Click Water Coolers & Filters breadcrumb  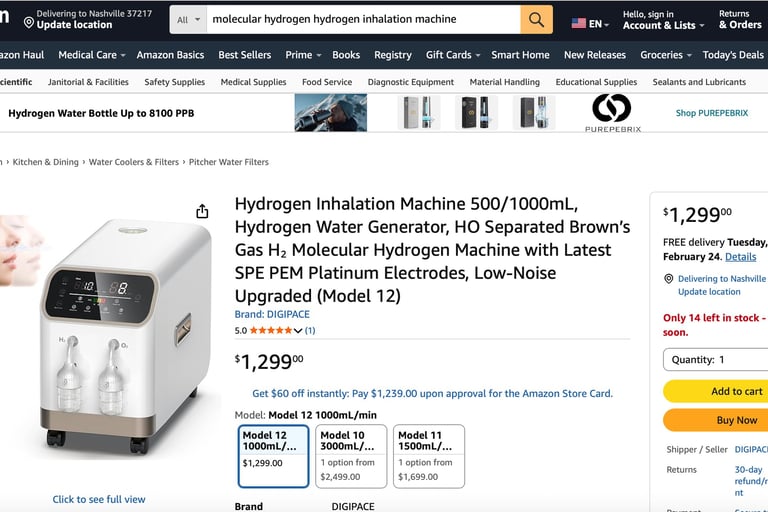134,162
